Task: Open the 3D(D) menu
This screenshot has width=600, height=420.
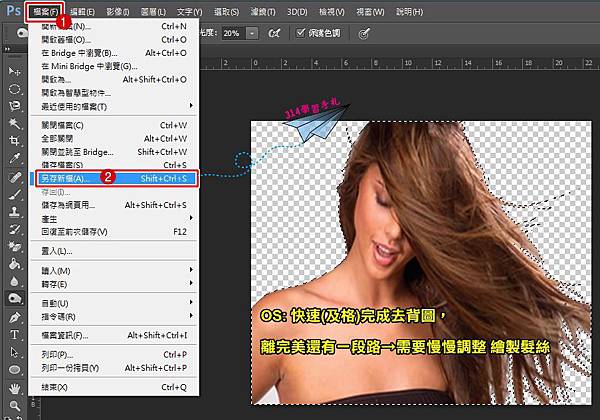Action: coord(297,12)
